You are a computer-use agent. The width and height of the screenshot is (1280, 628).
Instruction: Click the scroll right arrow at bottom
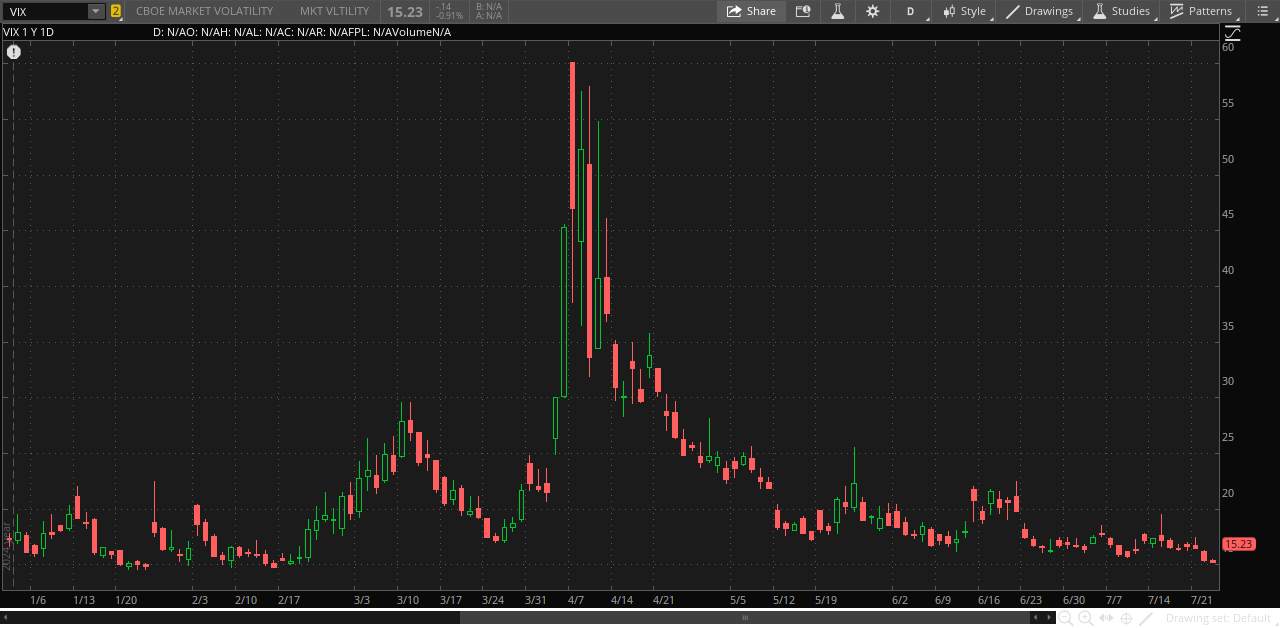point(1049,618)
